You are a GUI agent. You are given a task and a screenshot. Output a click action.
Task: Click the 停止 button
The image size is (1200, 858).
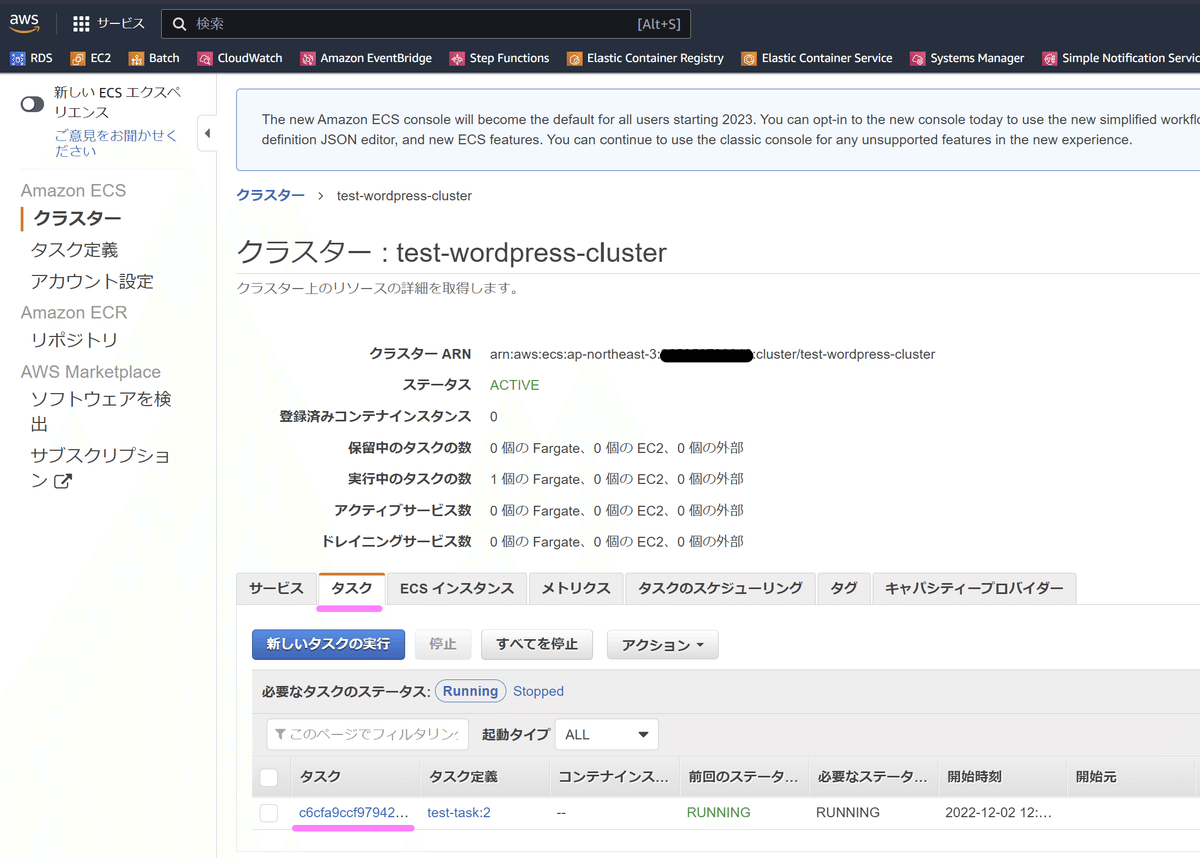coord(443,644)
